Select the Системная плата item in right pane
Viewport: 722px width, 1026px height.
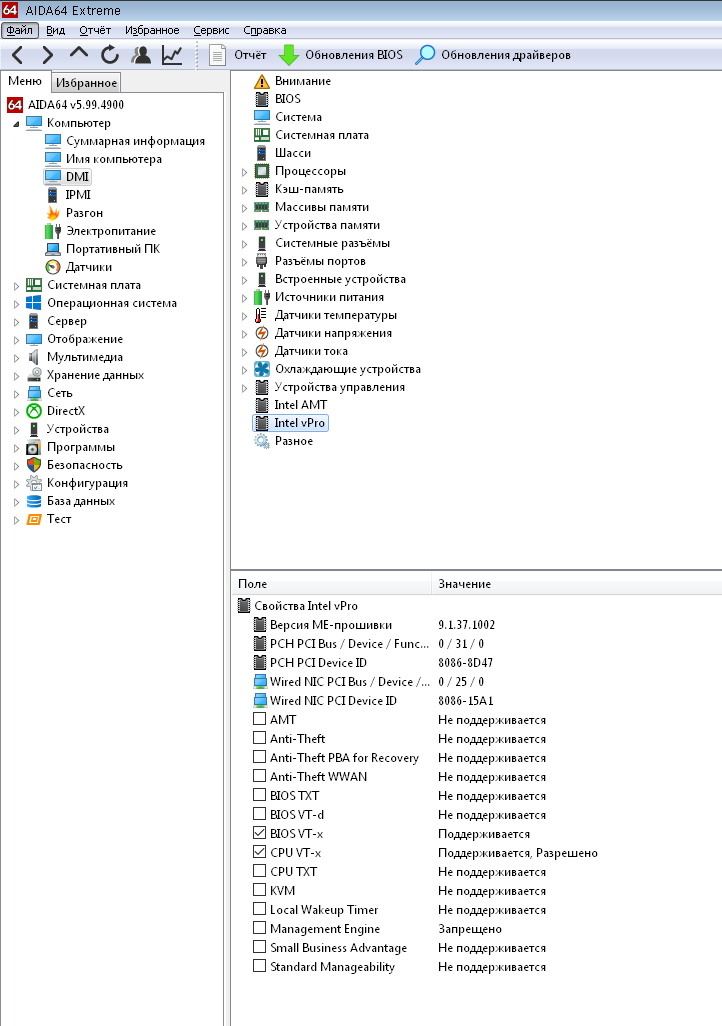tap(312, 135)
